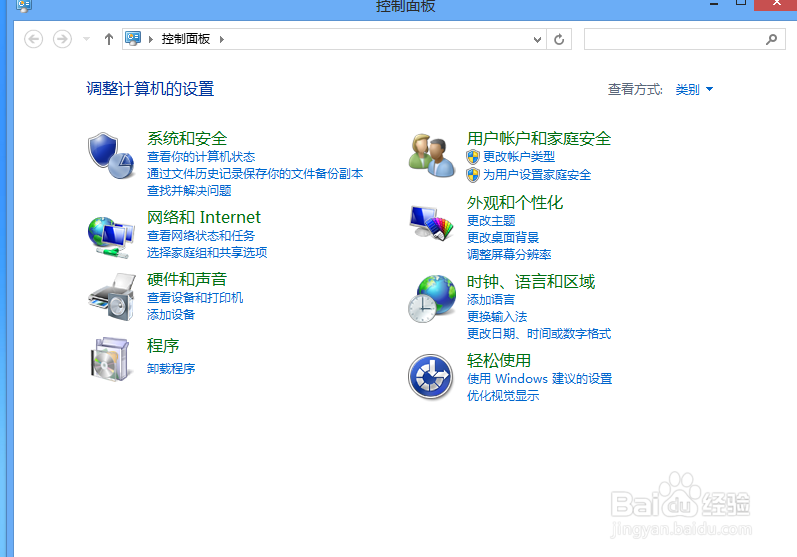This screenshot has width=797, height=557.
Task: Click the Control Panel title bar icon
Action: [x=24, y=6]
